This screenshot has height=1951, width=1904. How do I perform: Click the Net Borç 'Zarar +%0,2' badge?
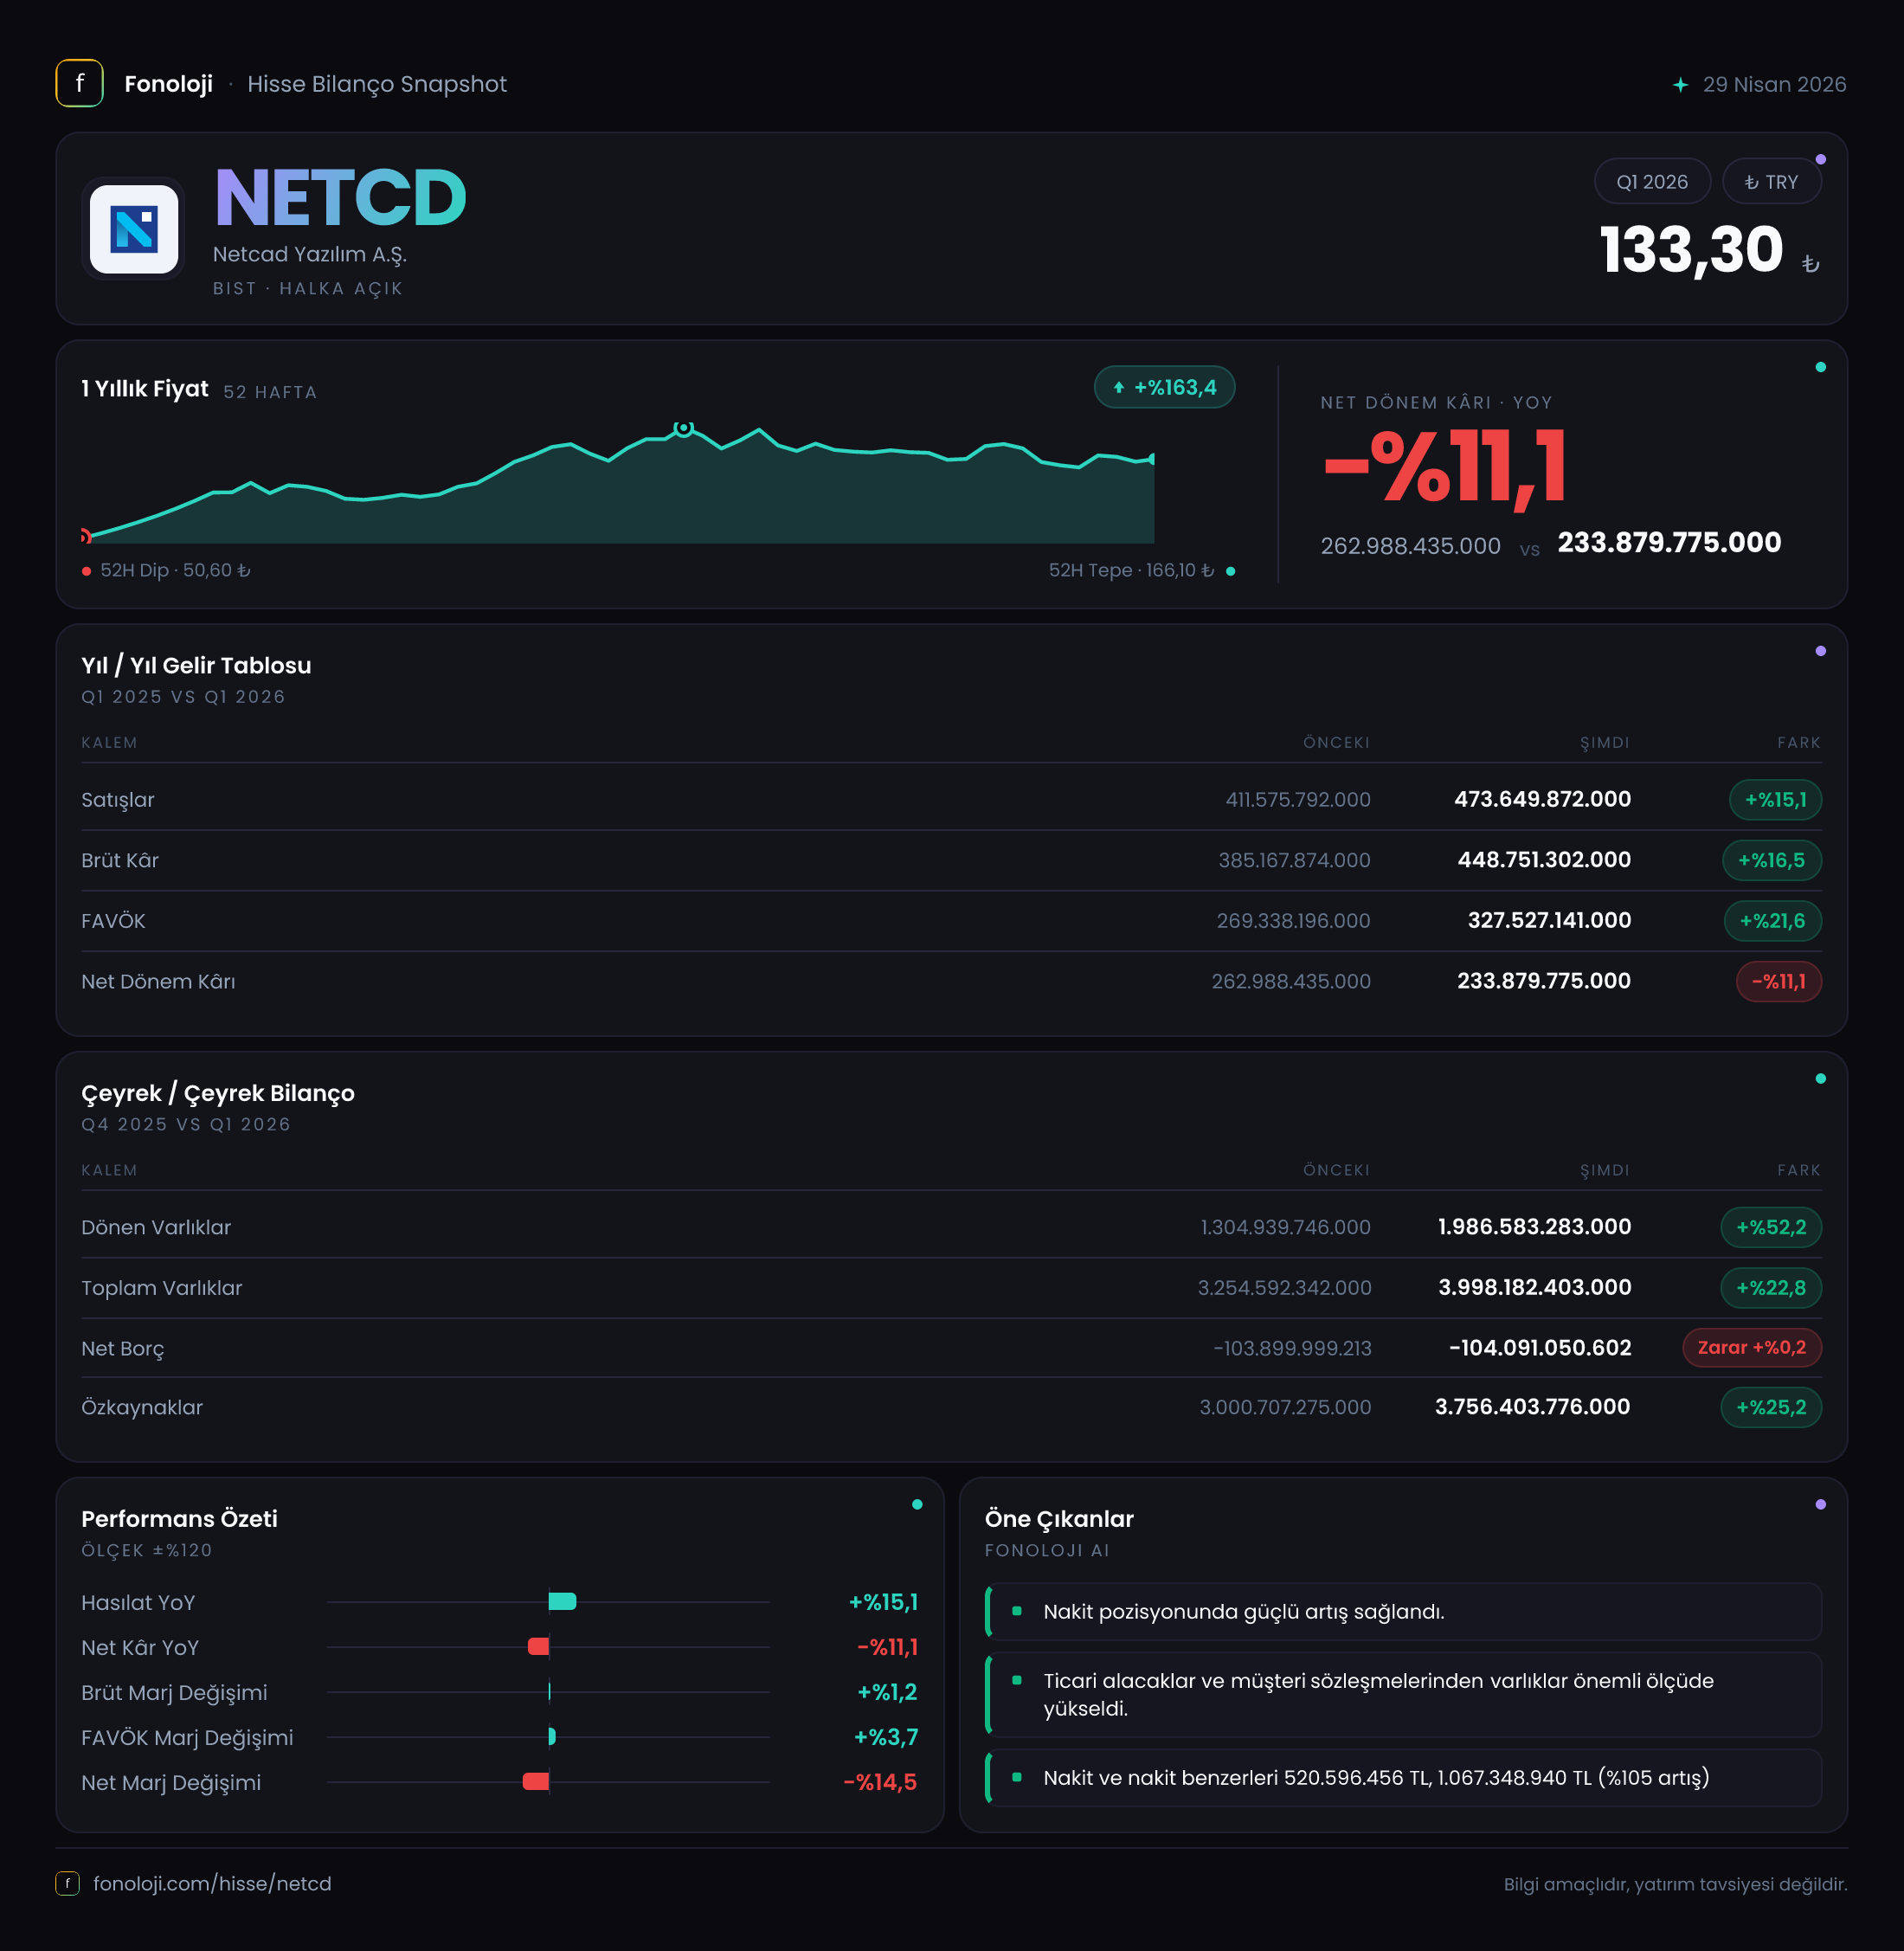(x=1751, y=1347)
